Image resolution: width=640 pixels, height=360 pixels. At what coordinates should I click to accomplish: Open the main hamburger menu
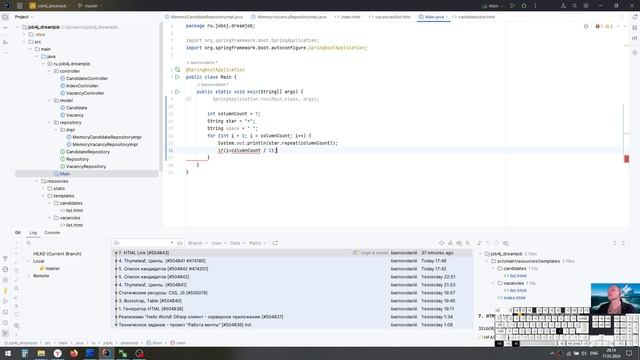point(19,6)
